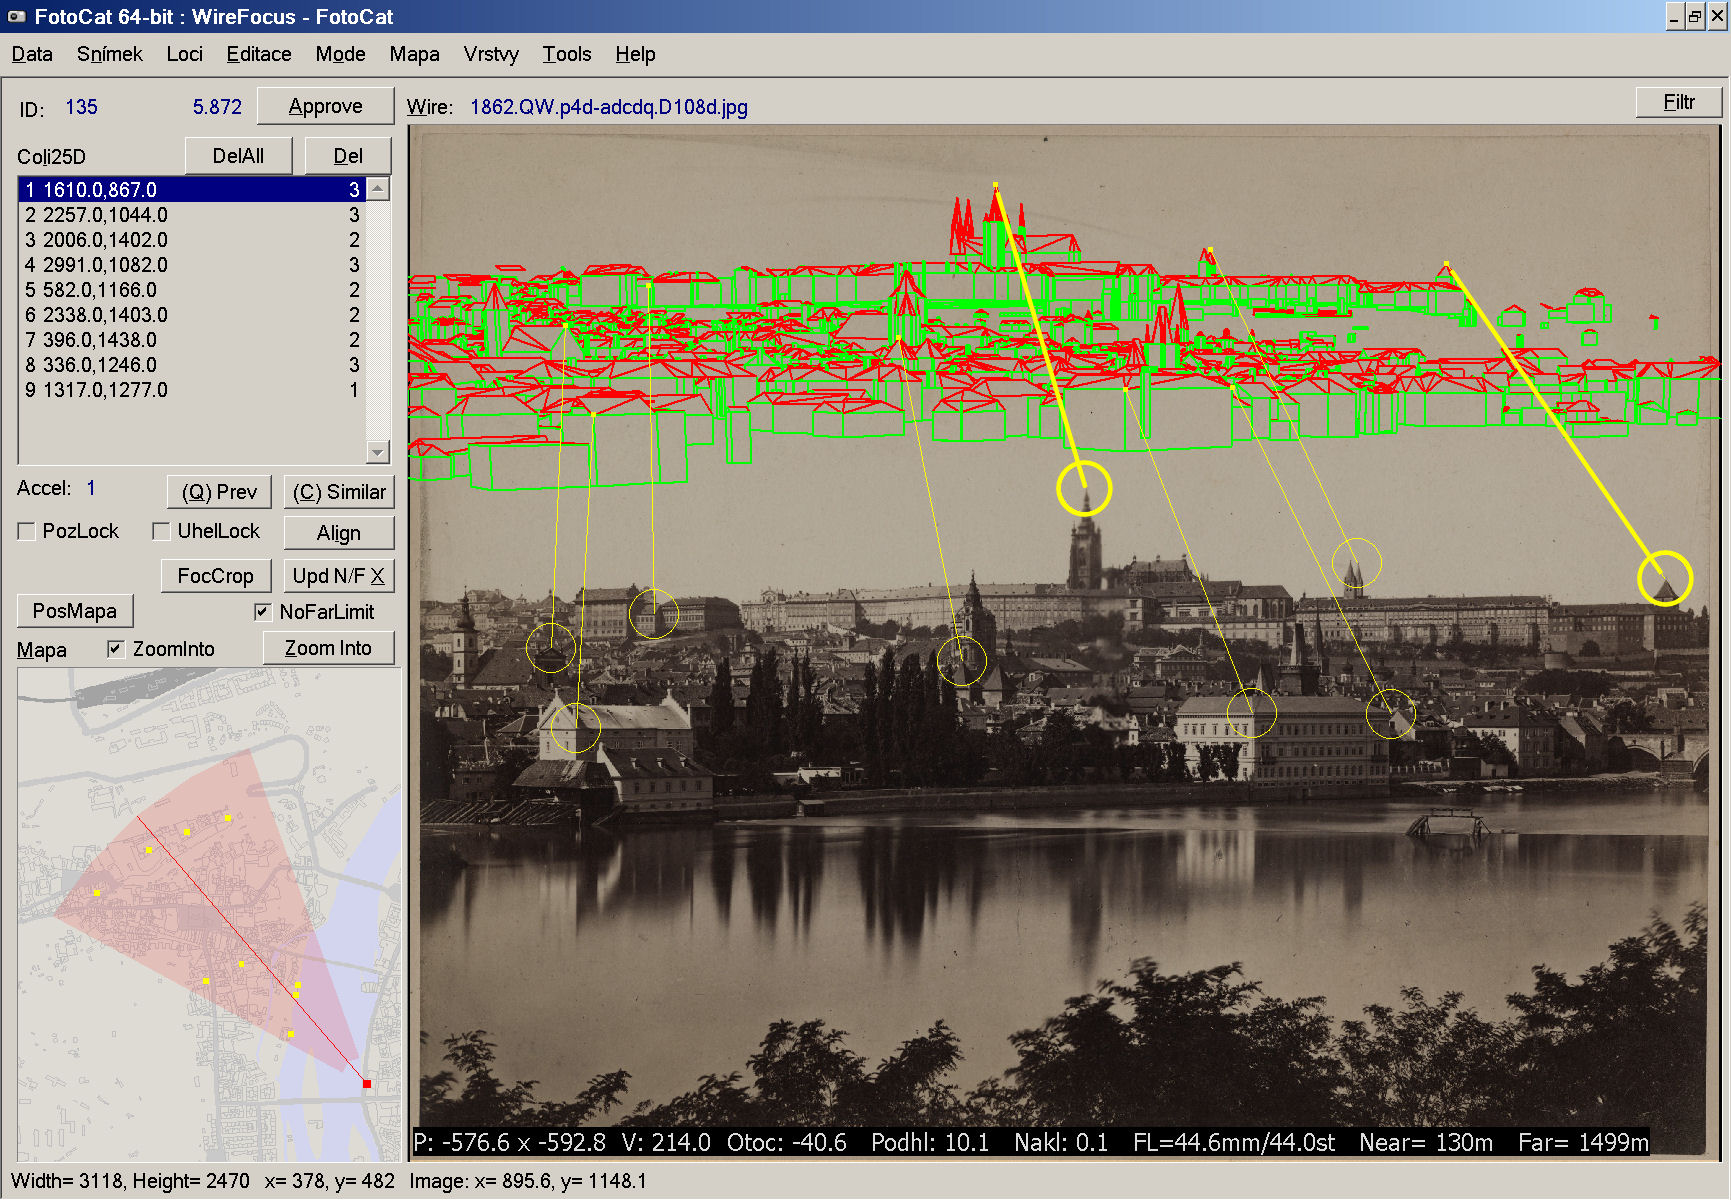Click the Del button

(348, 156)
